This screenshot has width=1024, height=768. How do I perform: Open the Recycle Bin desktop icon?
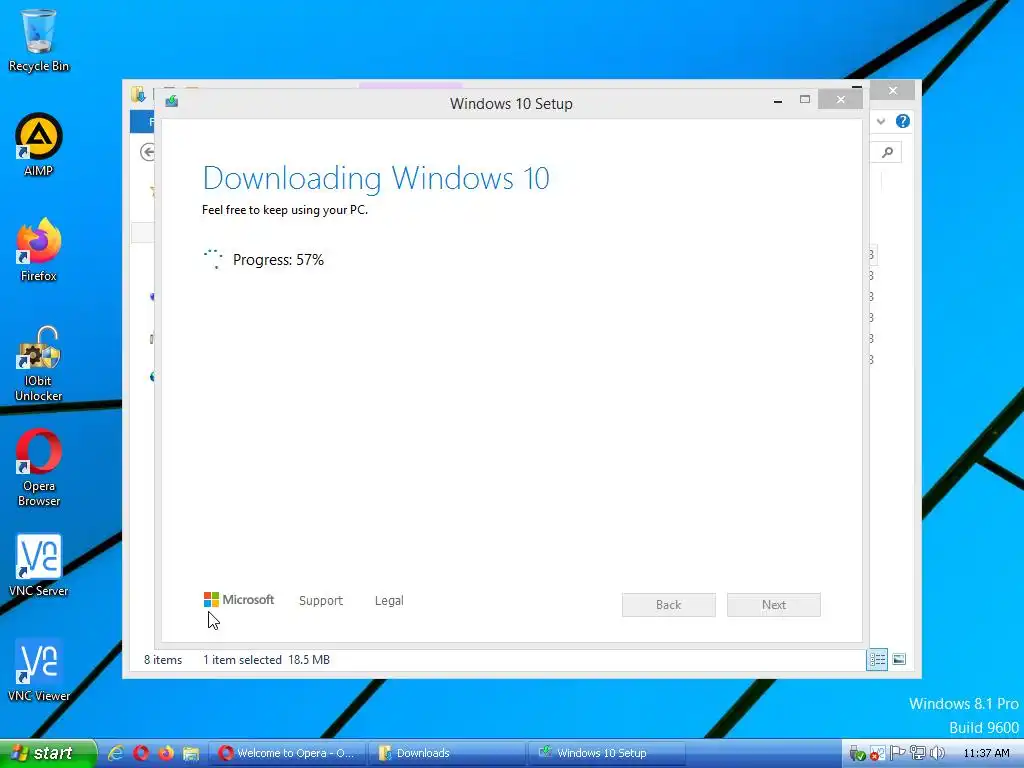pos(39,39)
